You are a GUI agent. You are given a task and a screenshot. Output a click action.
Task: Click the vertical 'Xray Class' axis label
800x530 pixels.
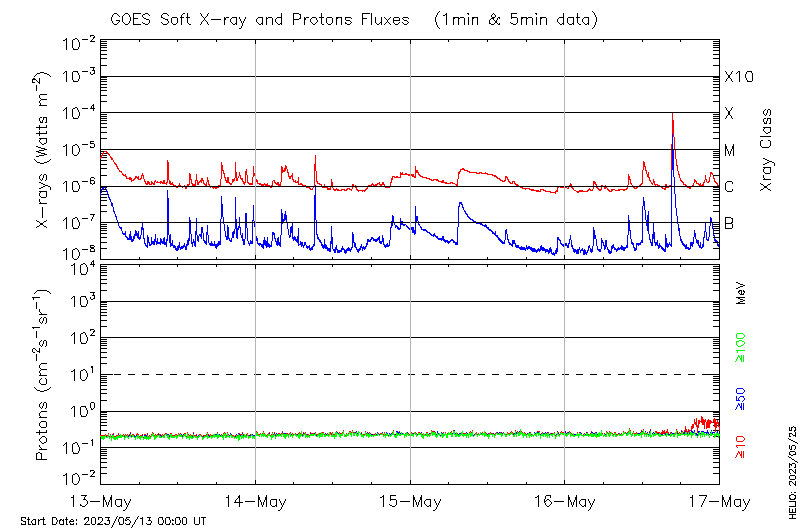click(767, 150)
